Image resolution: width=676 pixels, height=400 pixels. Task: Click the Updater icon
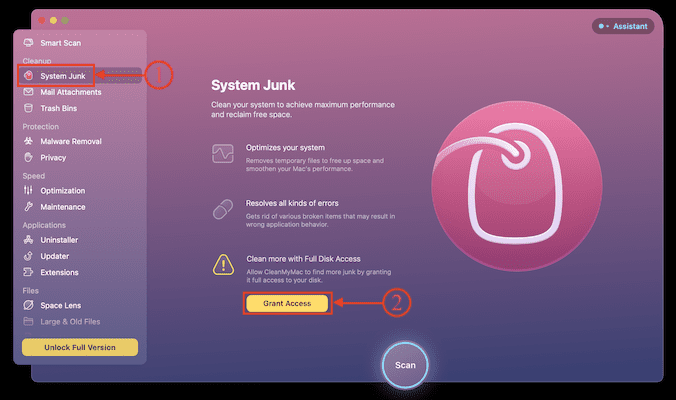click(x=28, y=256)
